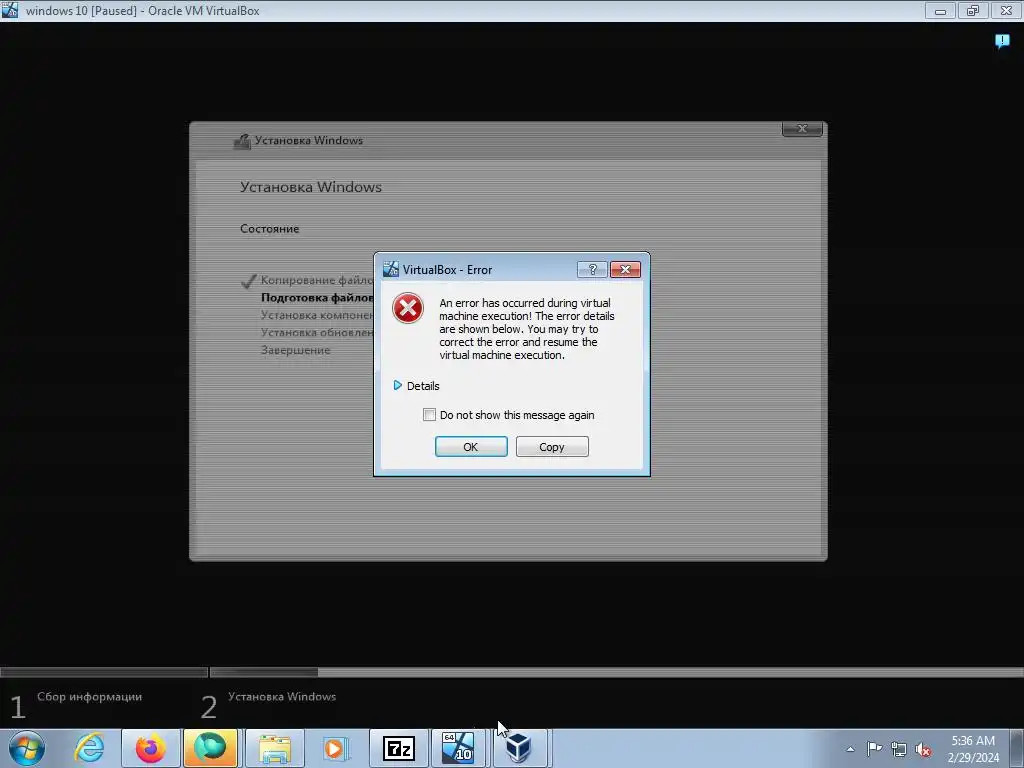The image size is (1024, 768).
Task: Click the help question mark button in error dialog
Action: [592, 270]
